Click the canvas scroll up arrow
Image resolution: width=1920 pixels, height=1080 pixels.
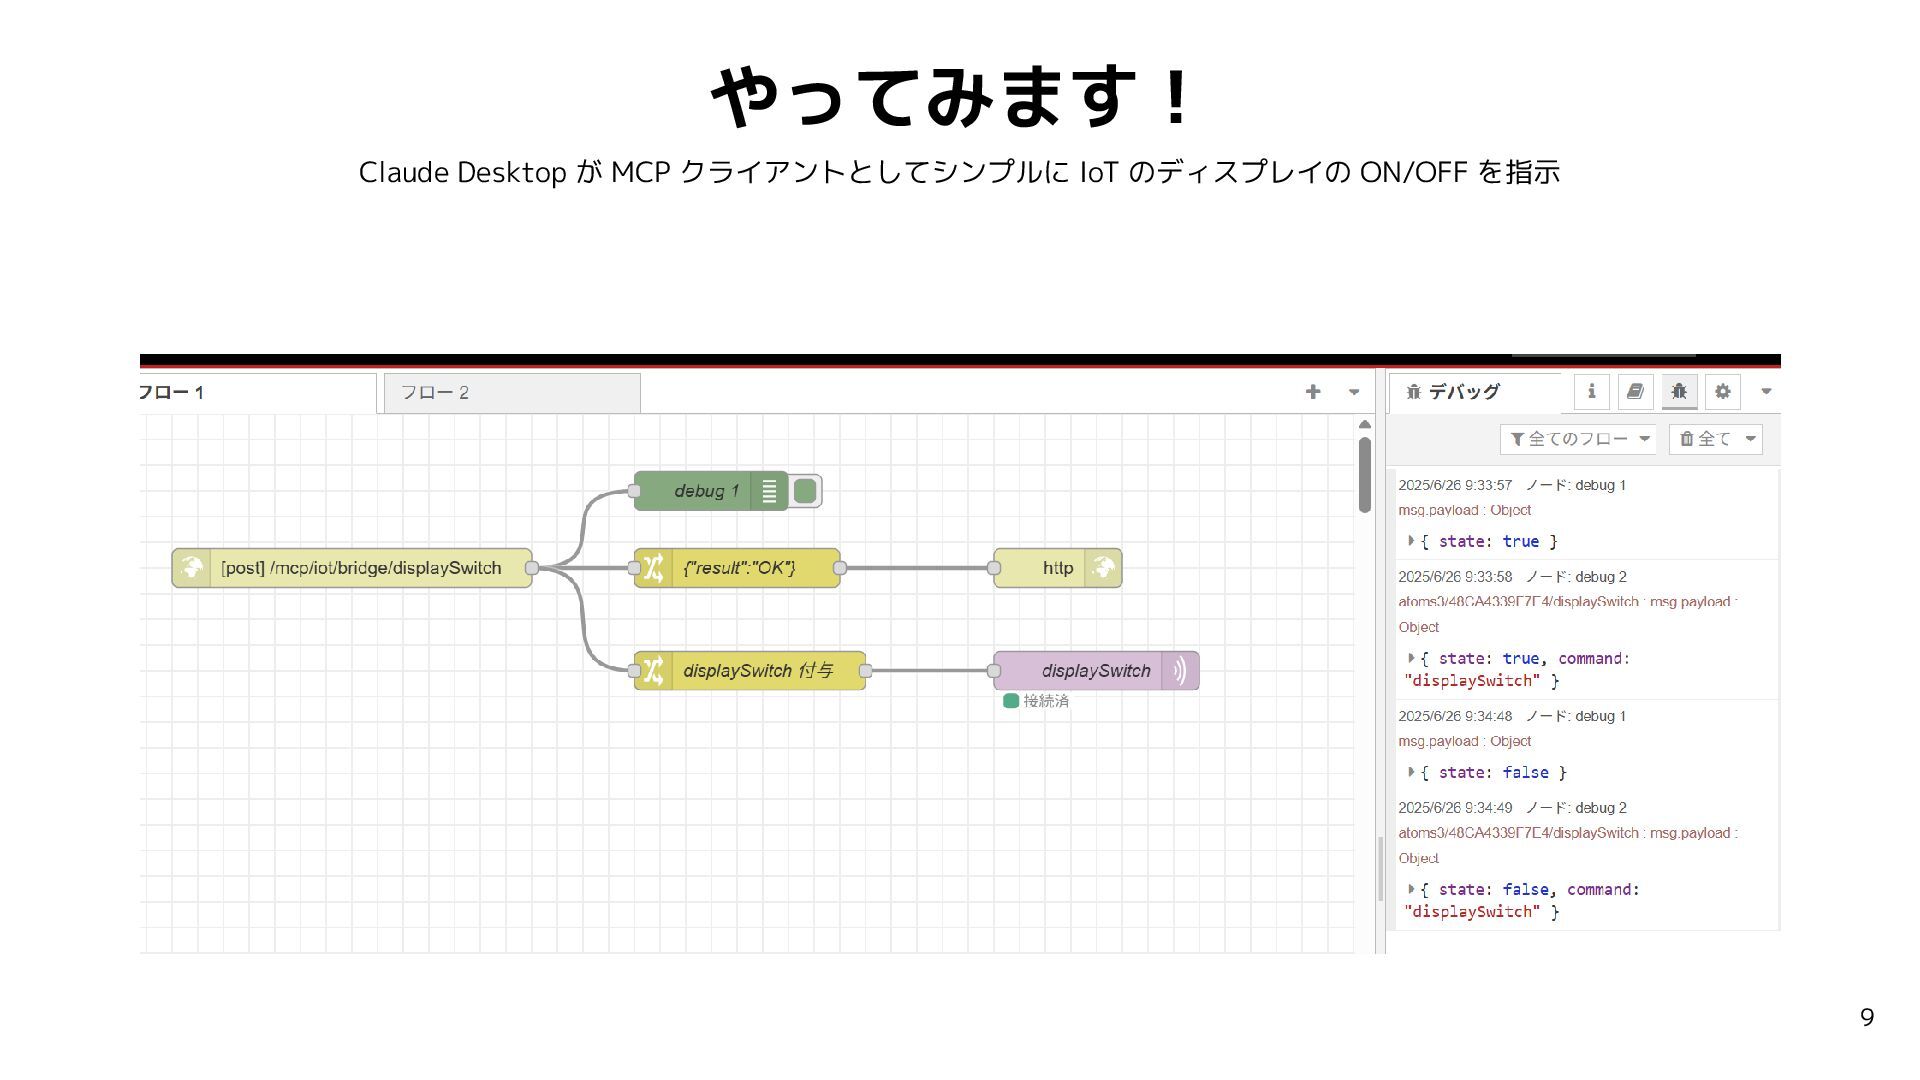(x=1365, y=425)
